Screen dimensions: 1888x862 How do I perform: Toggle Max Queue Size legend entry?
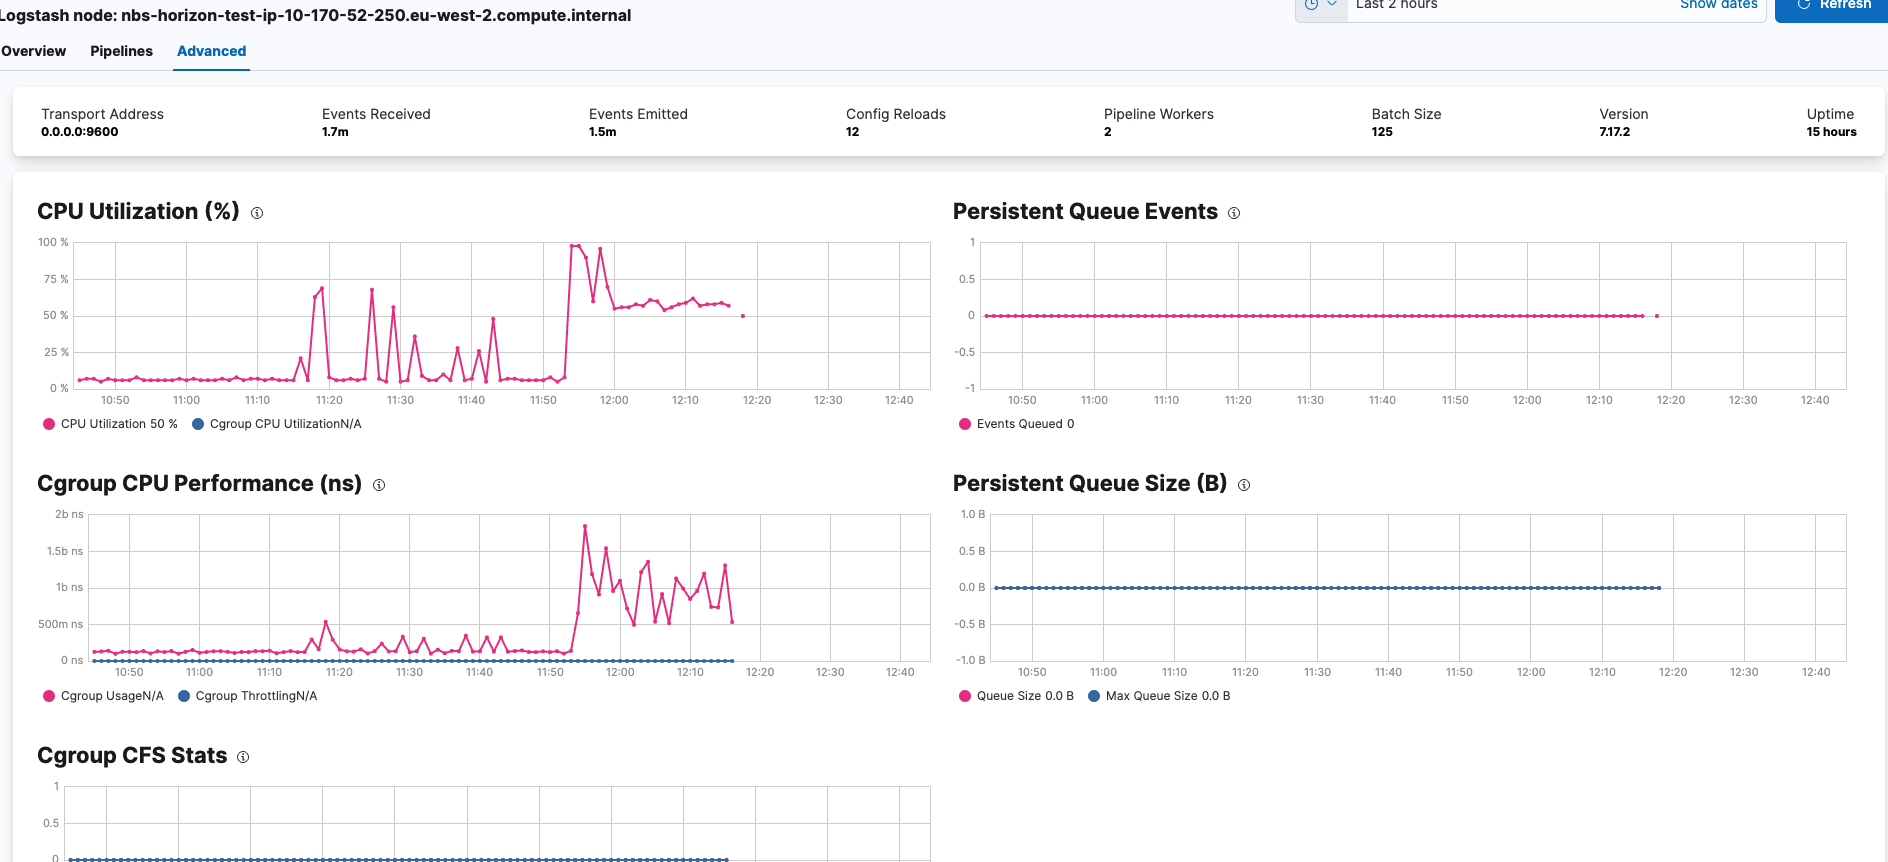tap(1159, 696)
